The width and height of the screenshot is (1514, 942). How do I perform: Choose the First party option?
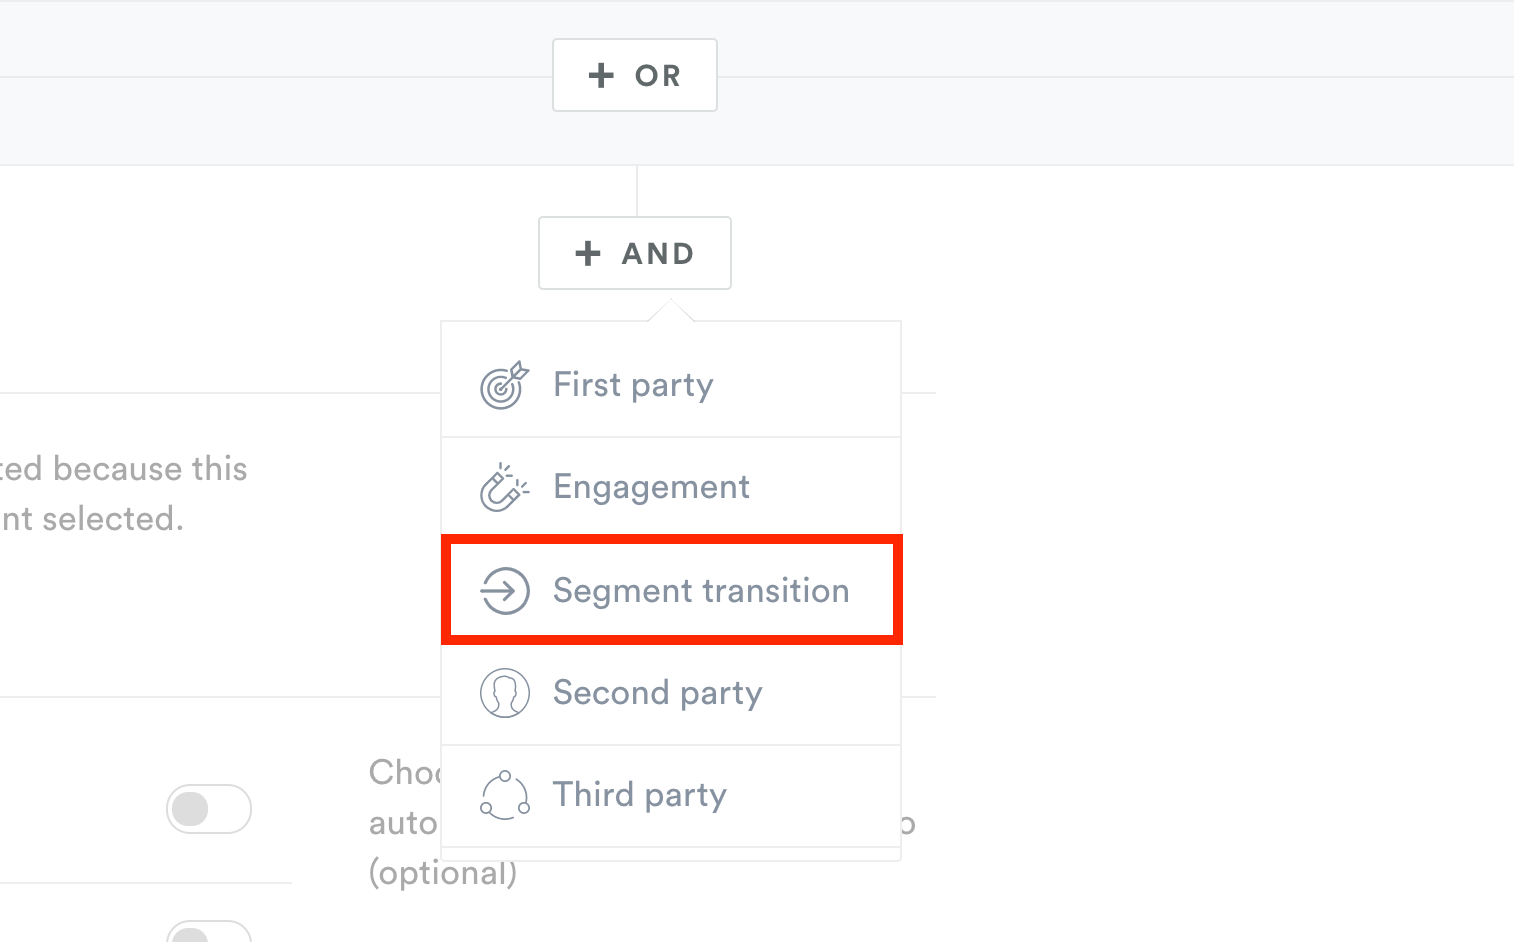click(671, 386)
